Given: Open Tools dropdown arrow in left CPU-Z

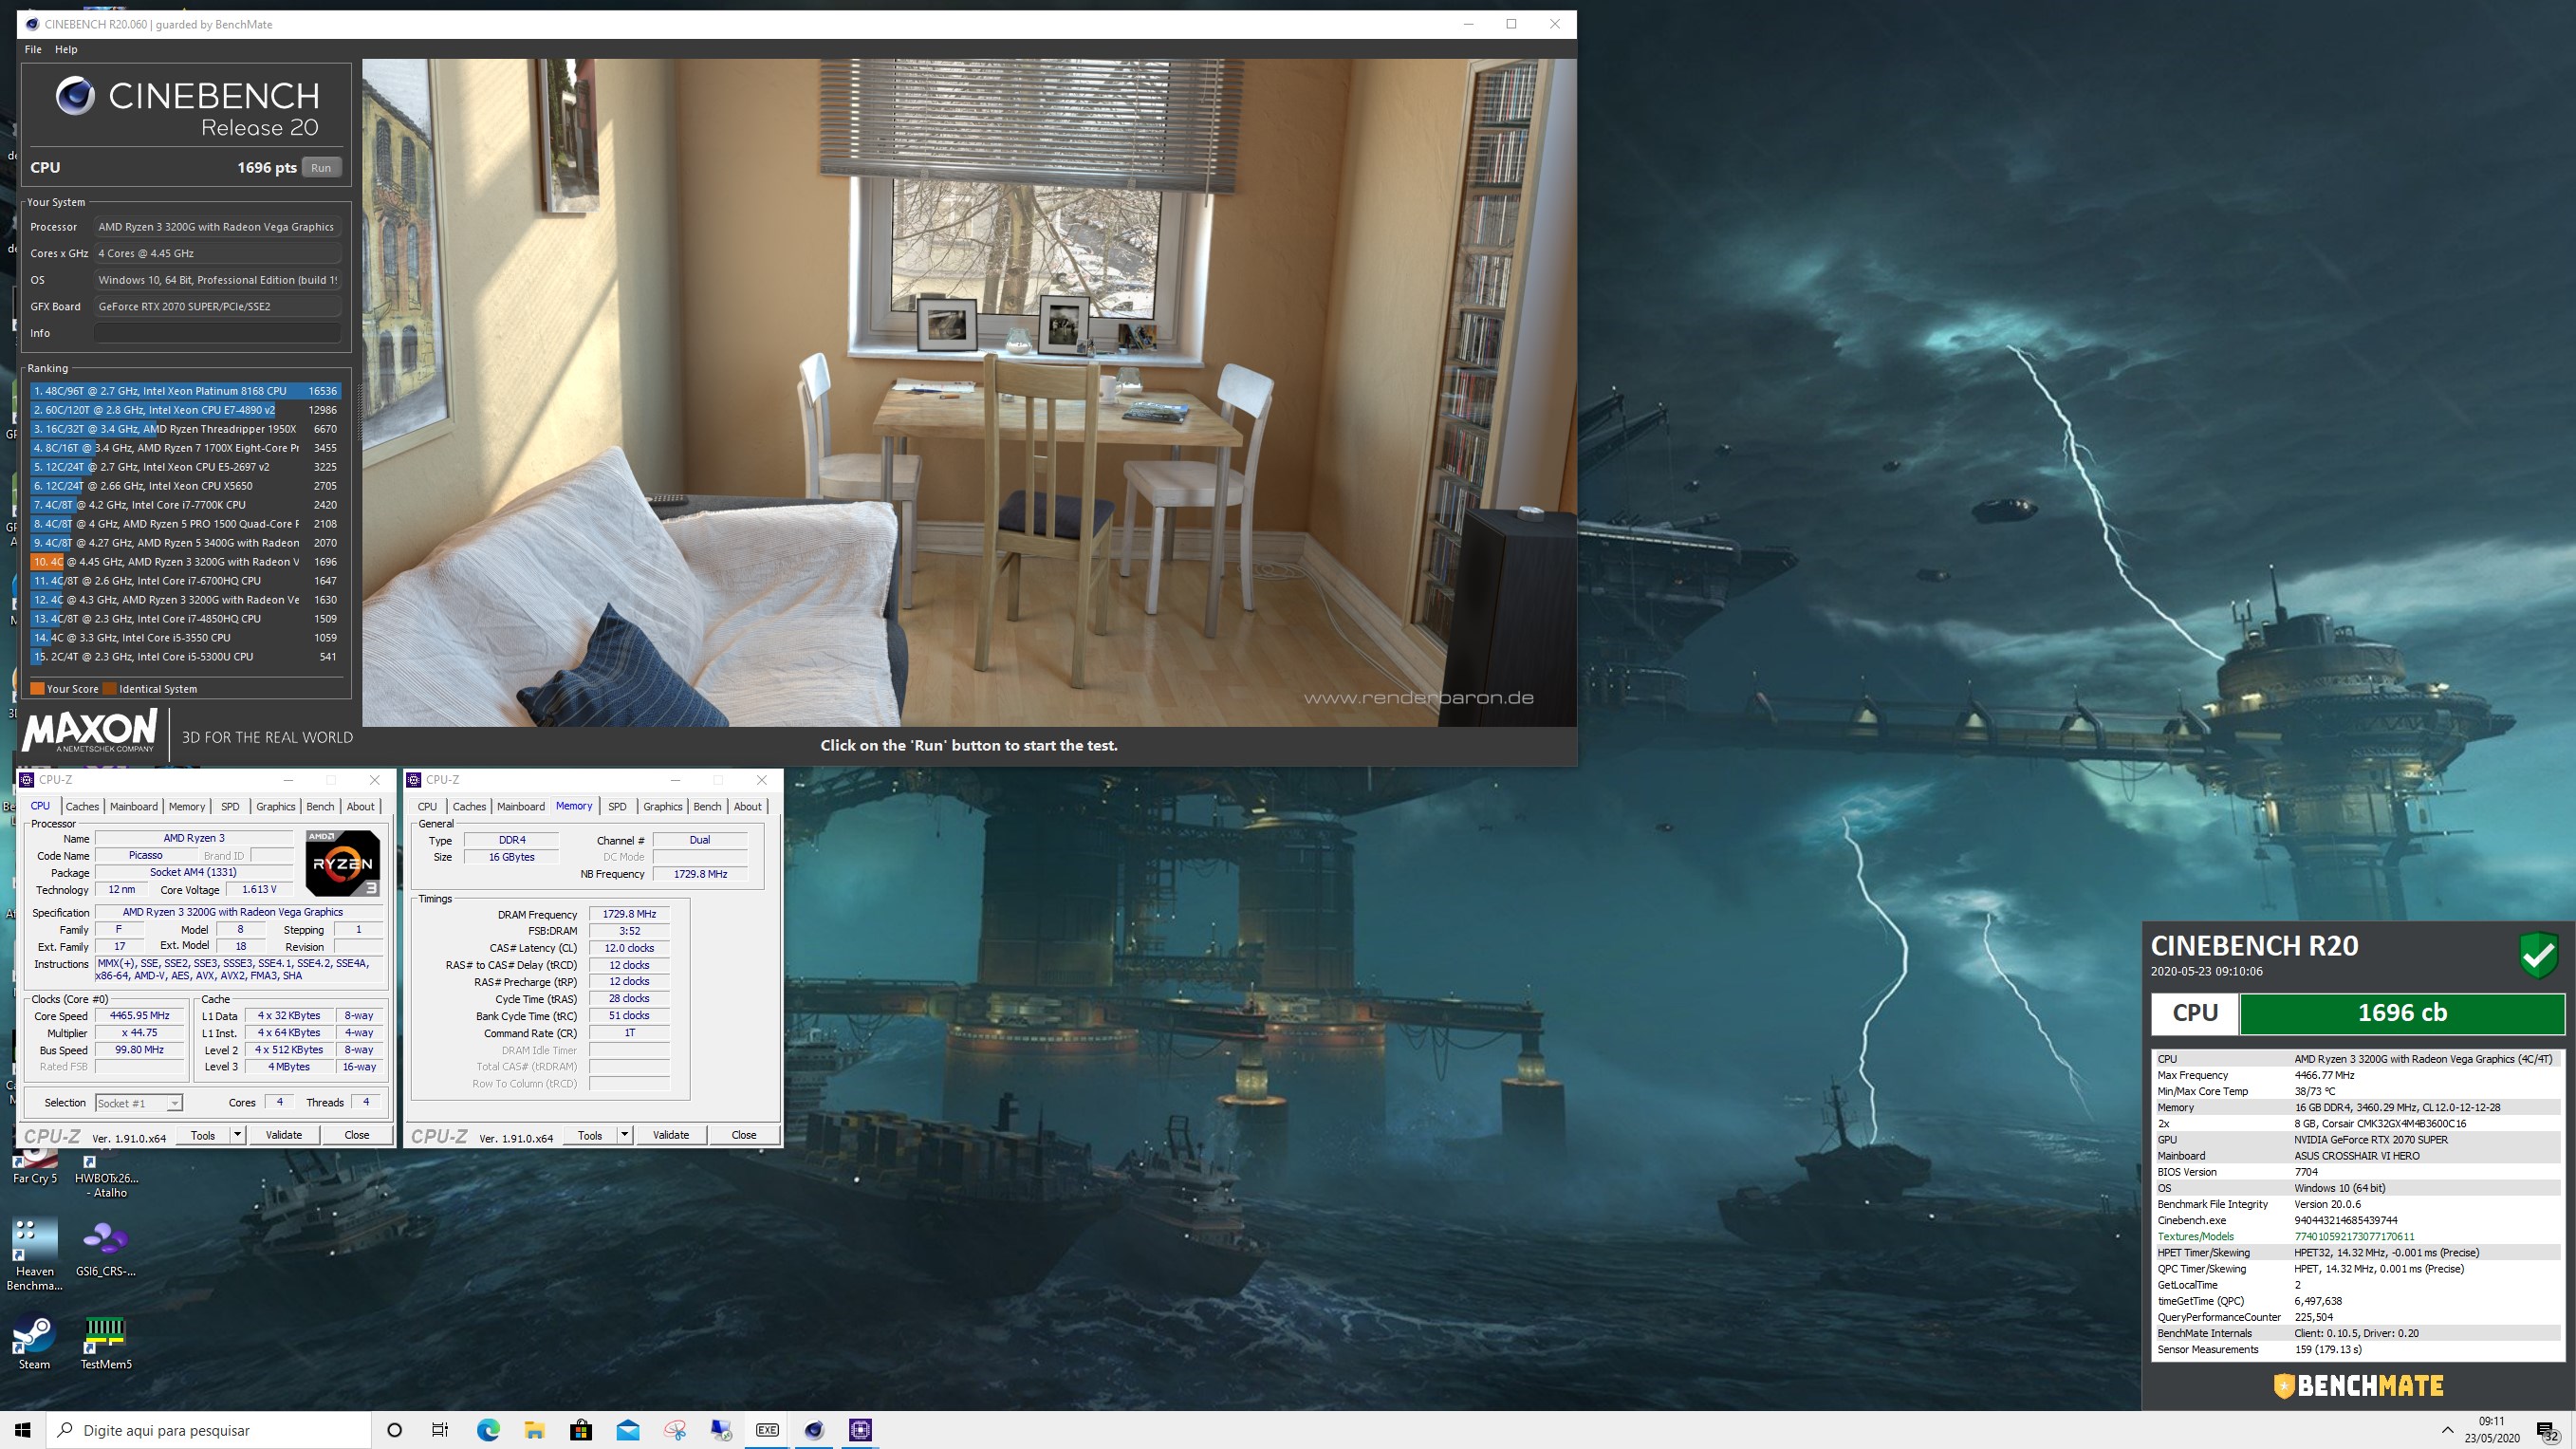Looking at the screenshot, I should (237, 1135).
